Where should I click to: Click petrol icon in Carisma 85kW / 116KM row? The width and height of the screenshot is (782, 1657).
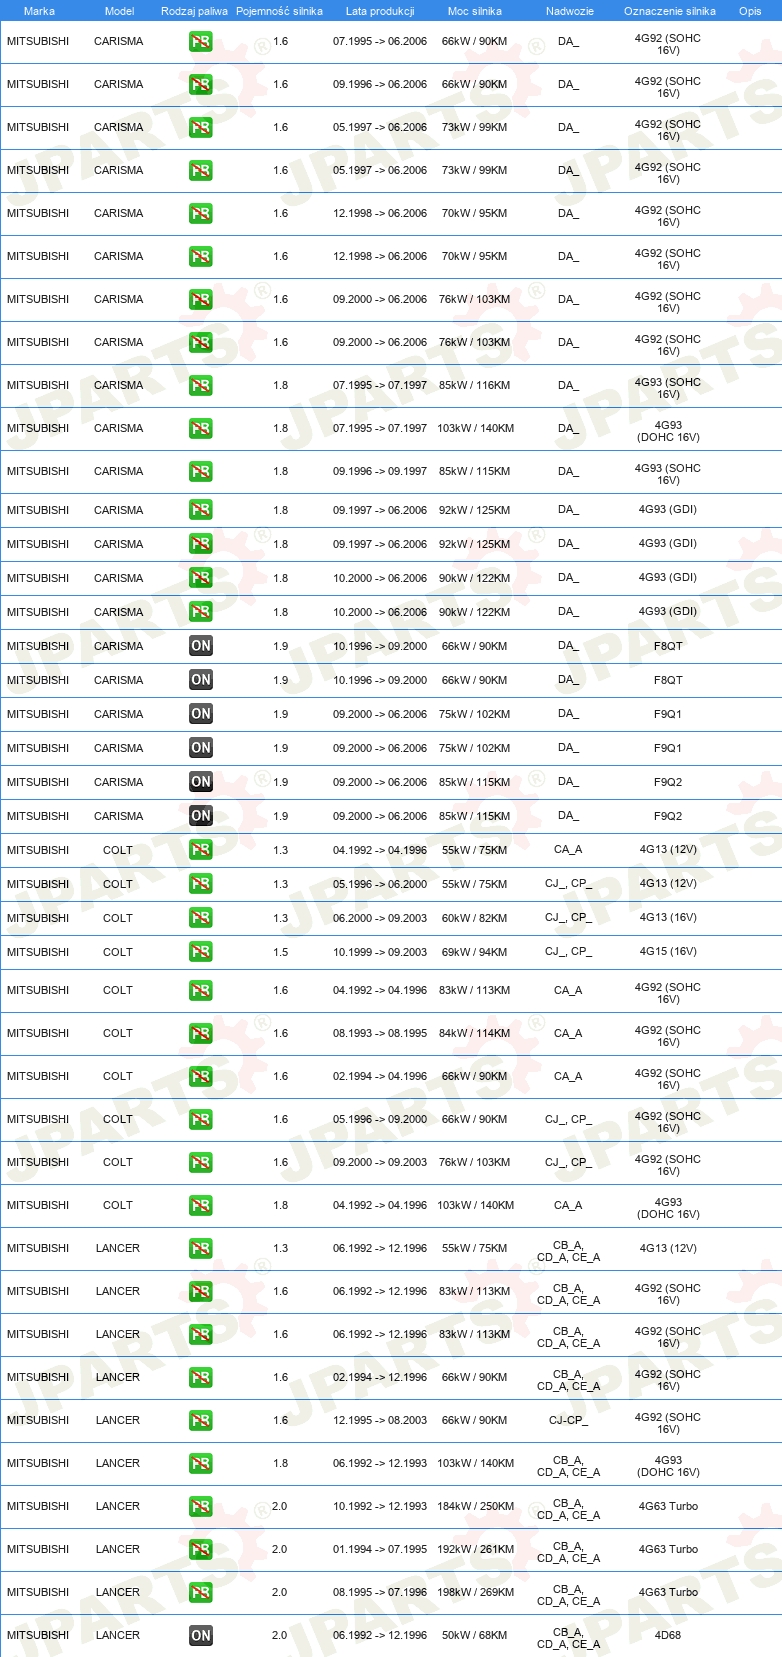(201, 386)
